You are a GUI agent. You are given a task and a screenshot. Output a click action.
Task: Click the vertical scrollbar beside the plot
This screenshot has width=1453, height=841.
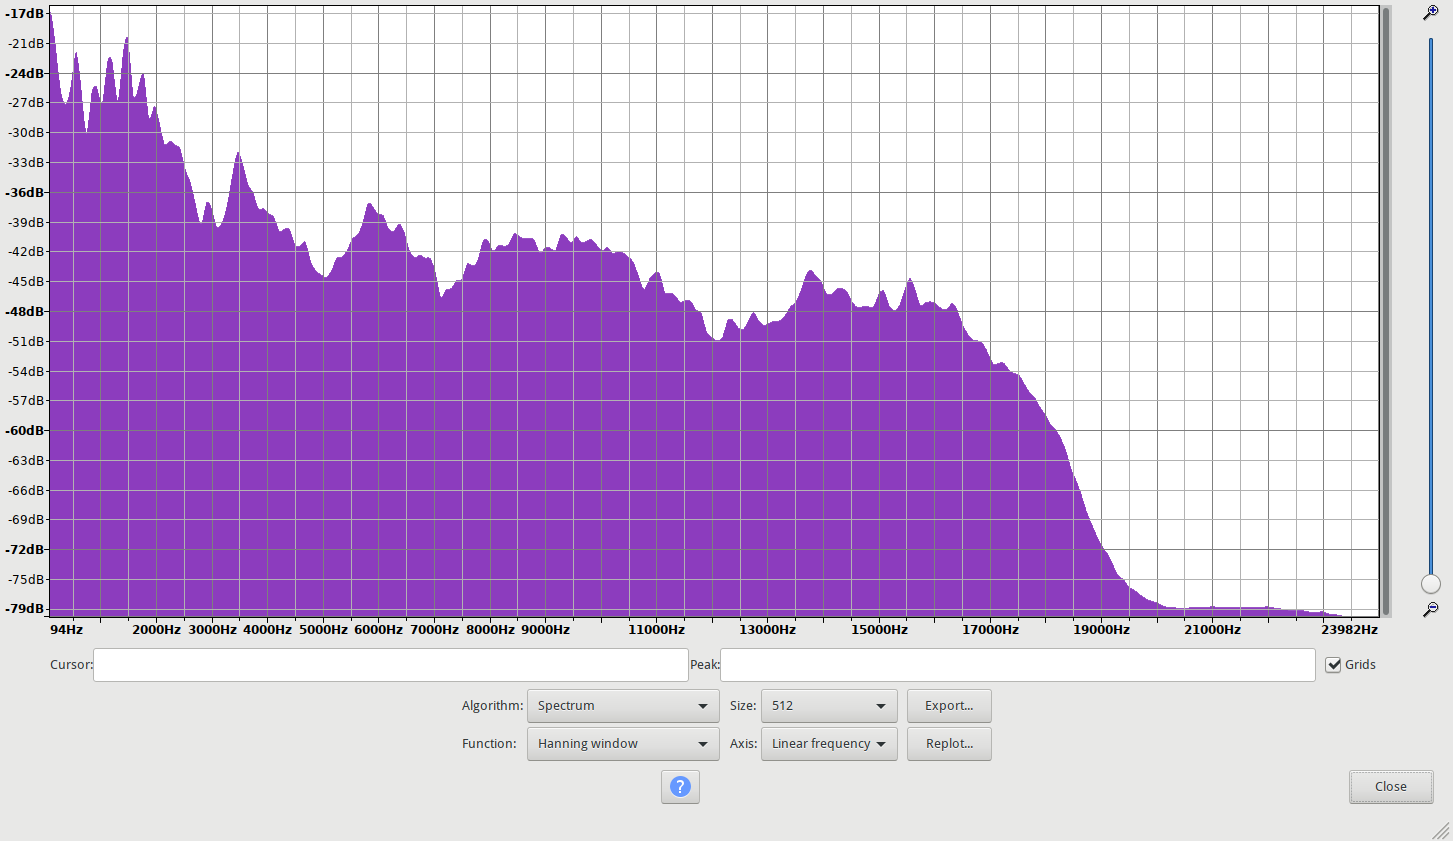click(1386, 311)
